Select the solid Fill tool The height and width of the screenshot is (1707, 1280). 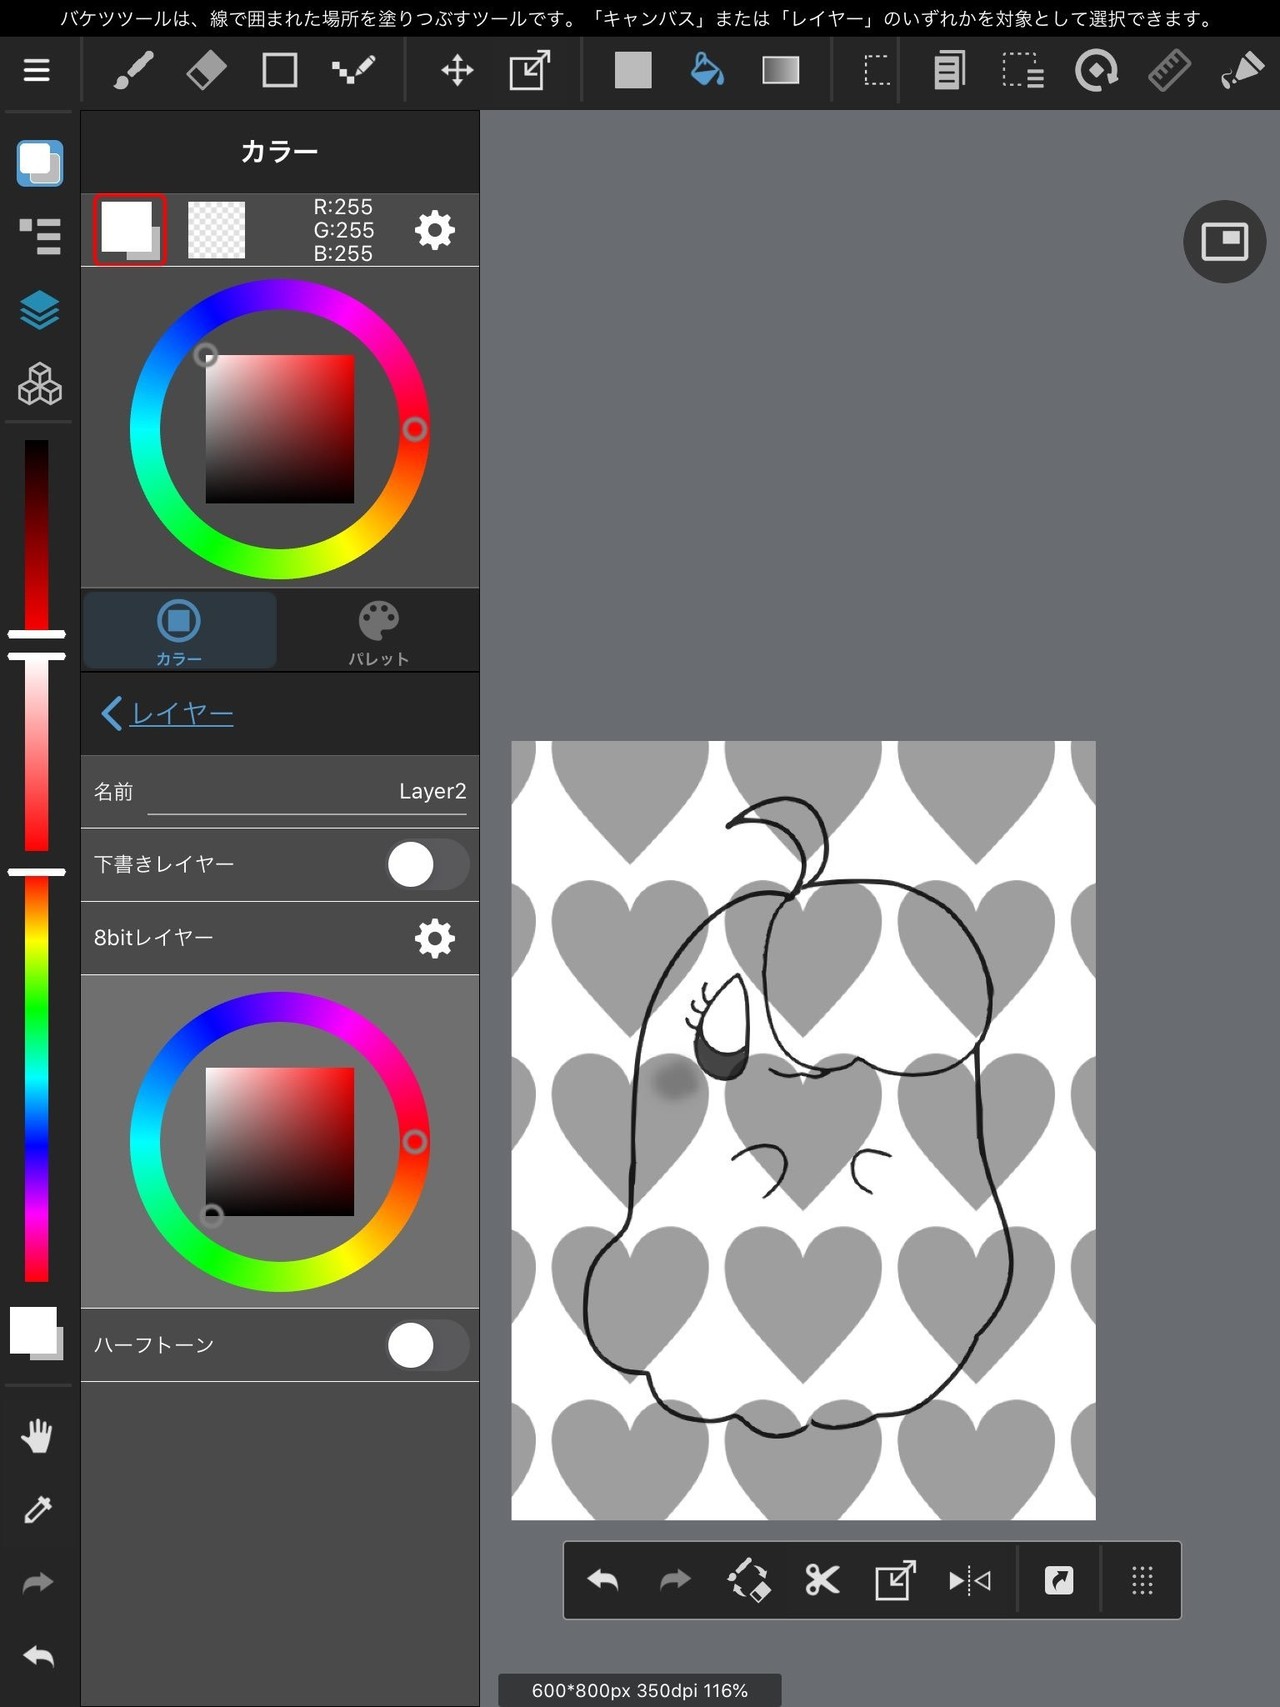(x=633, y=70)
